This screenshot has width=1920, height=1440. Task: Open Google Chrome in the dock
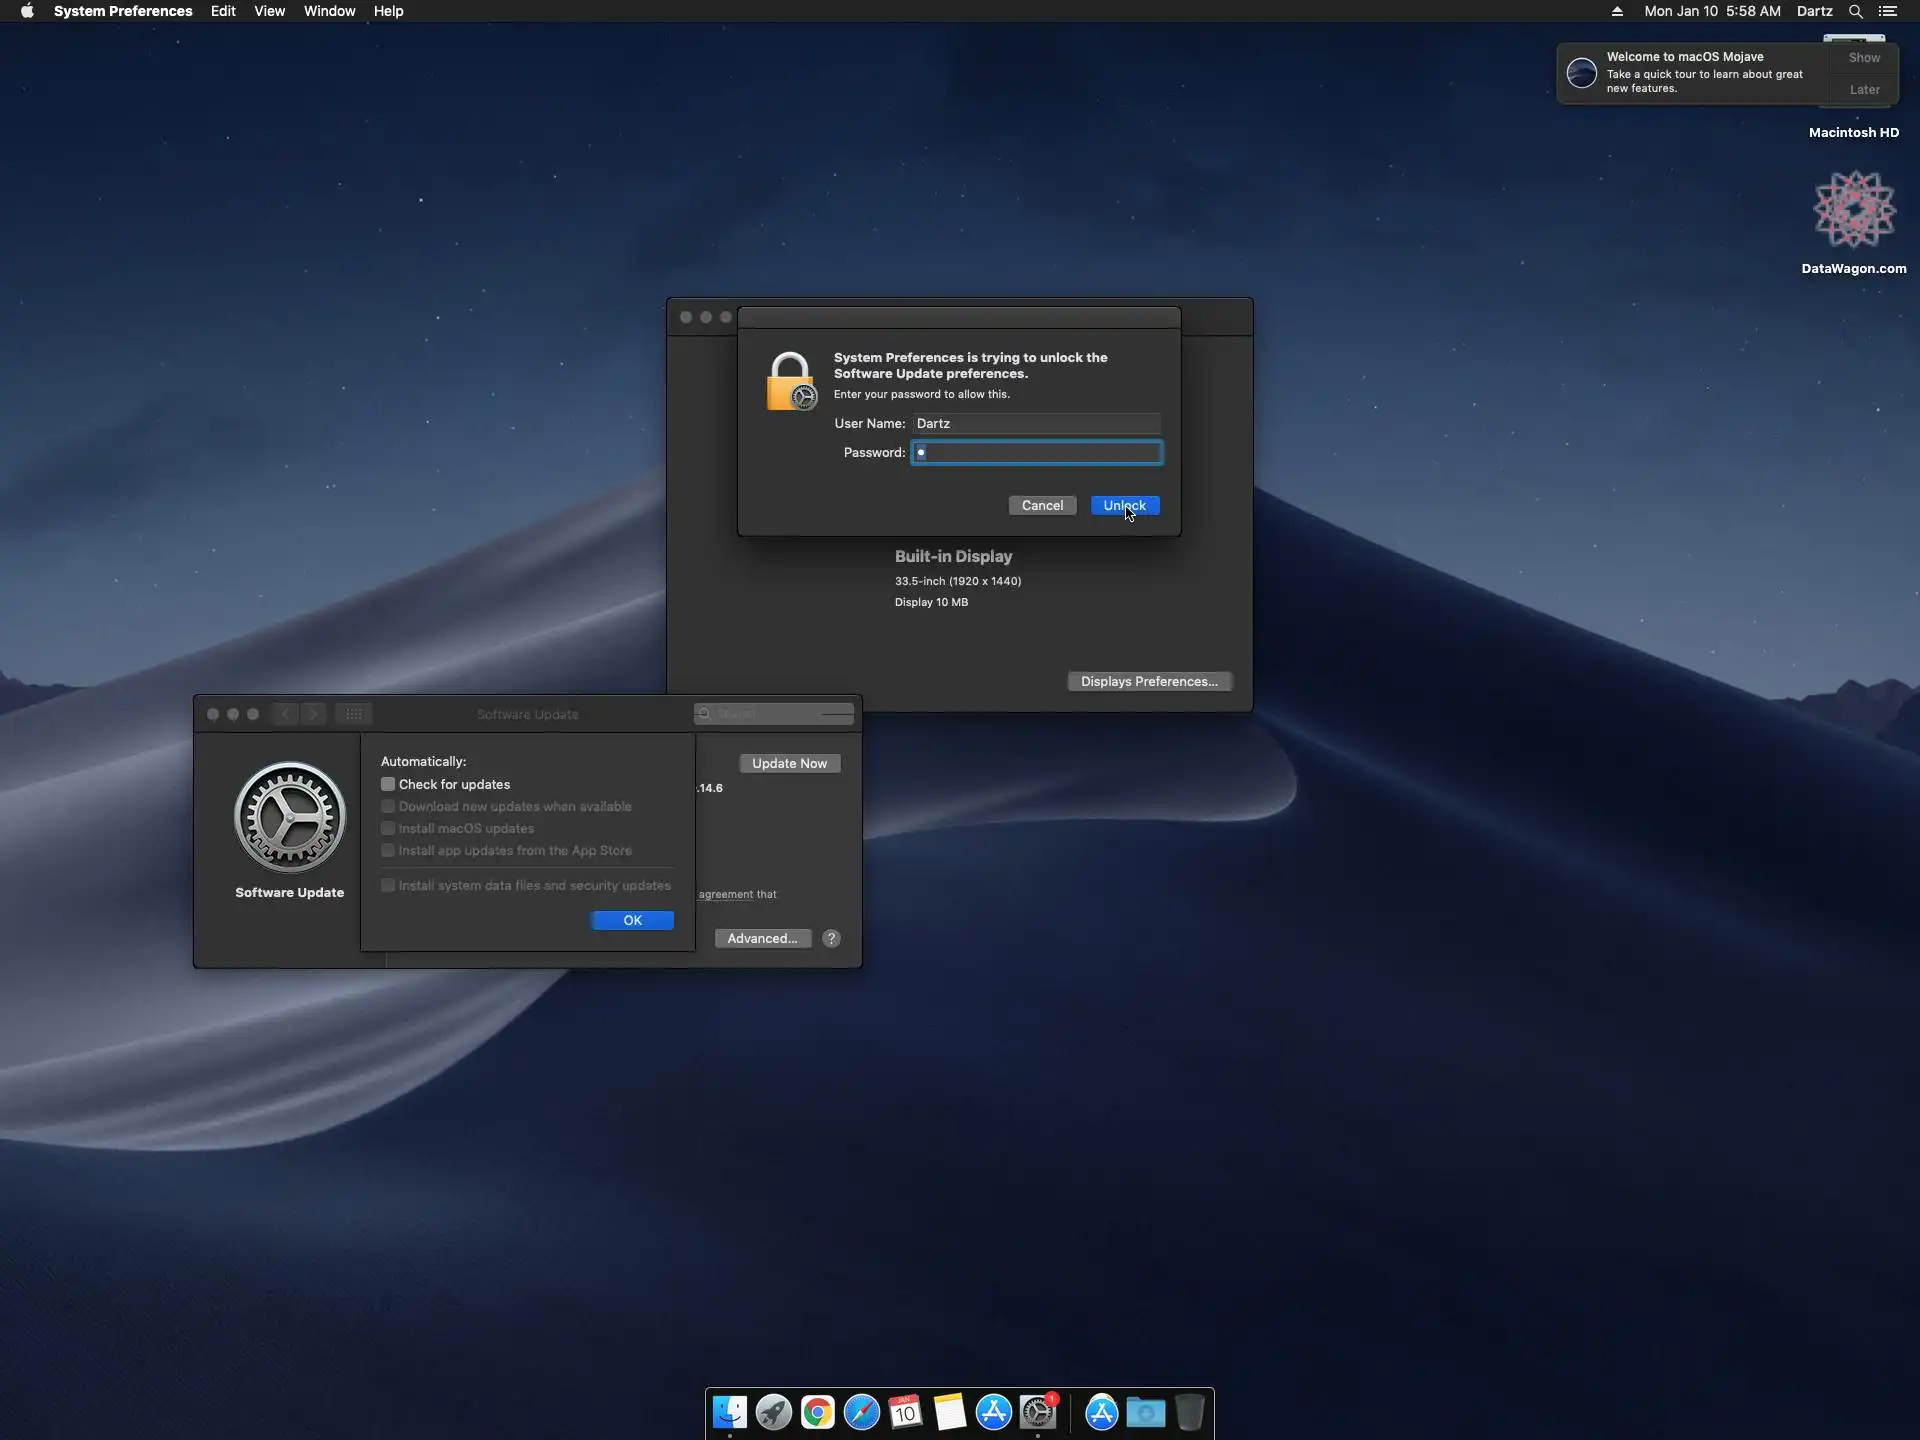(x=817, y=1412)
